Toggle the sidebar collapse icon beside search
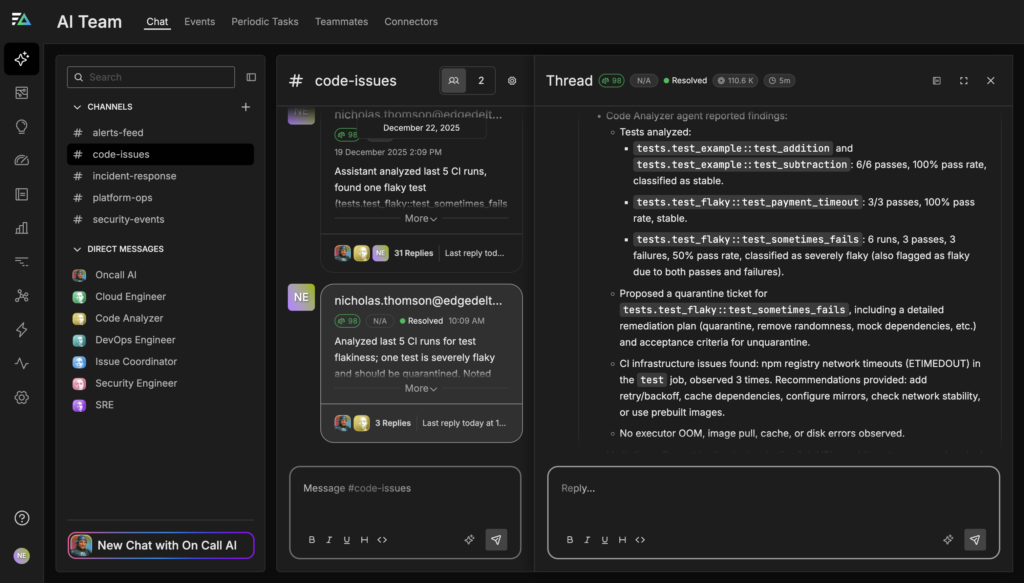The image size is (1024, 583). (x=251, y=77)
